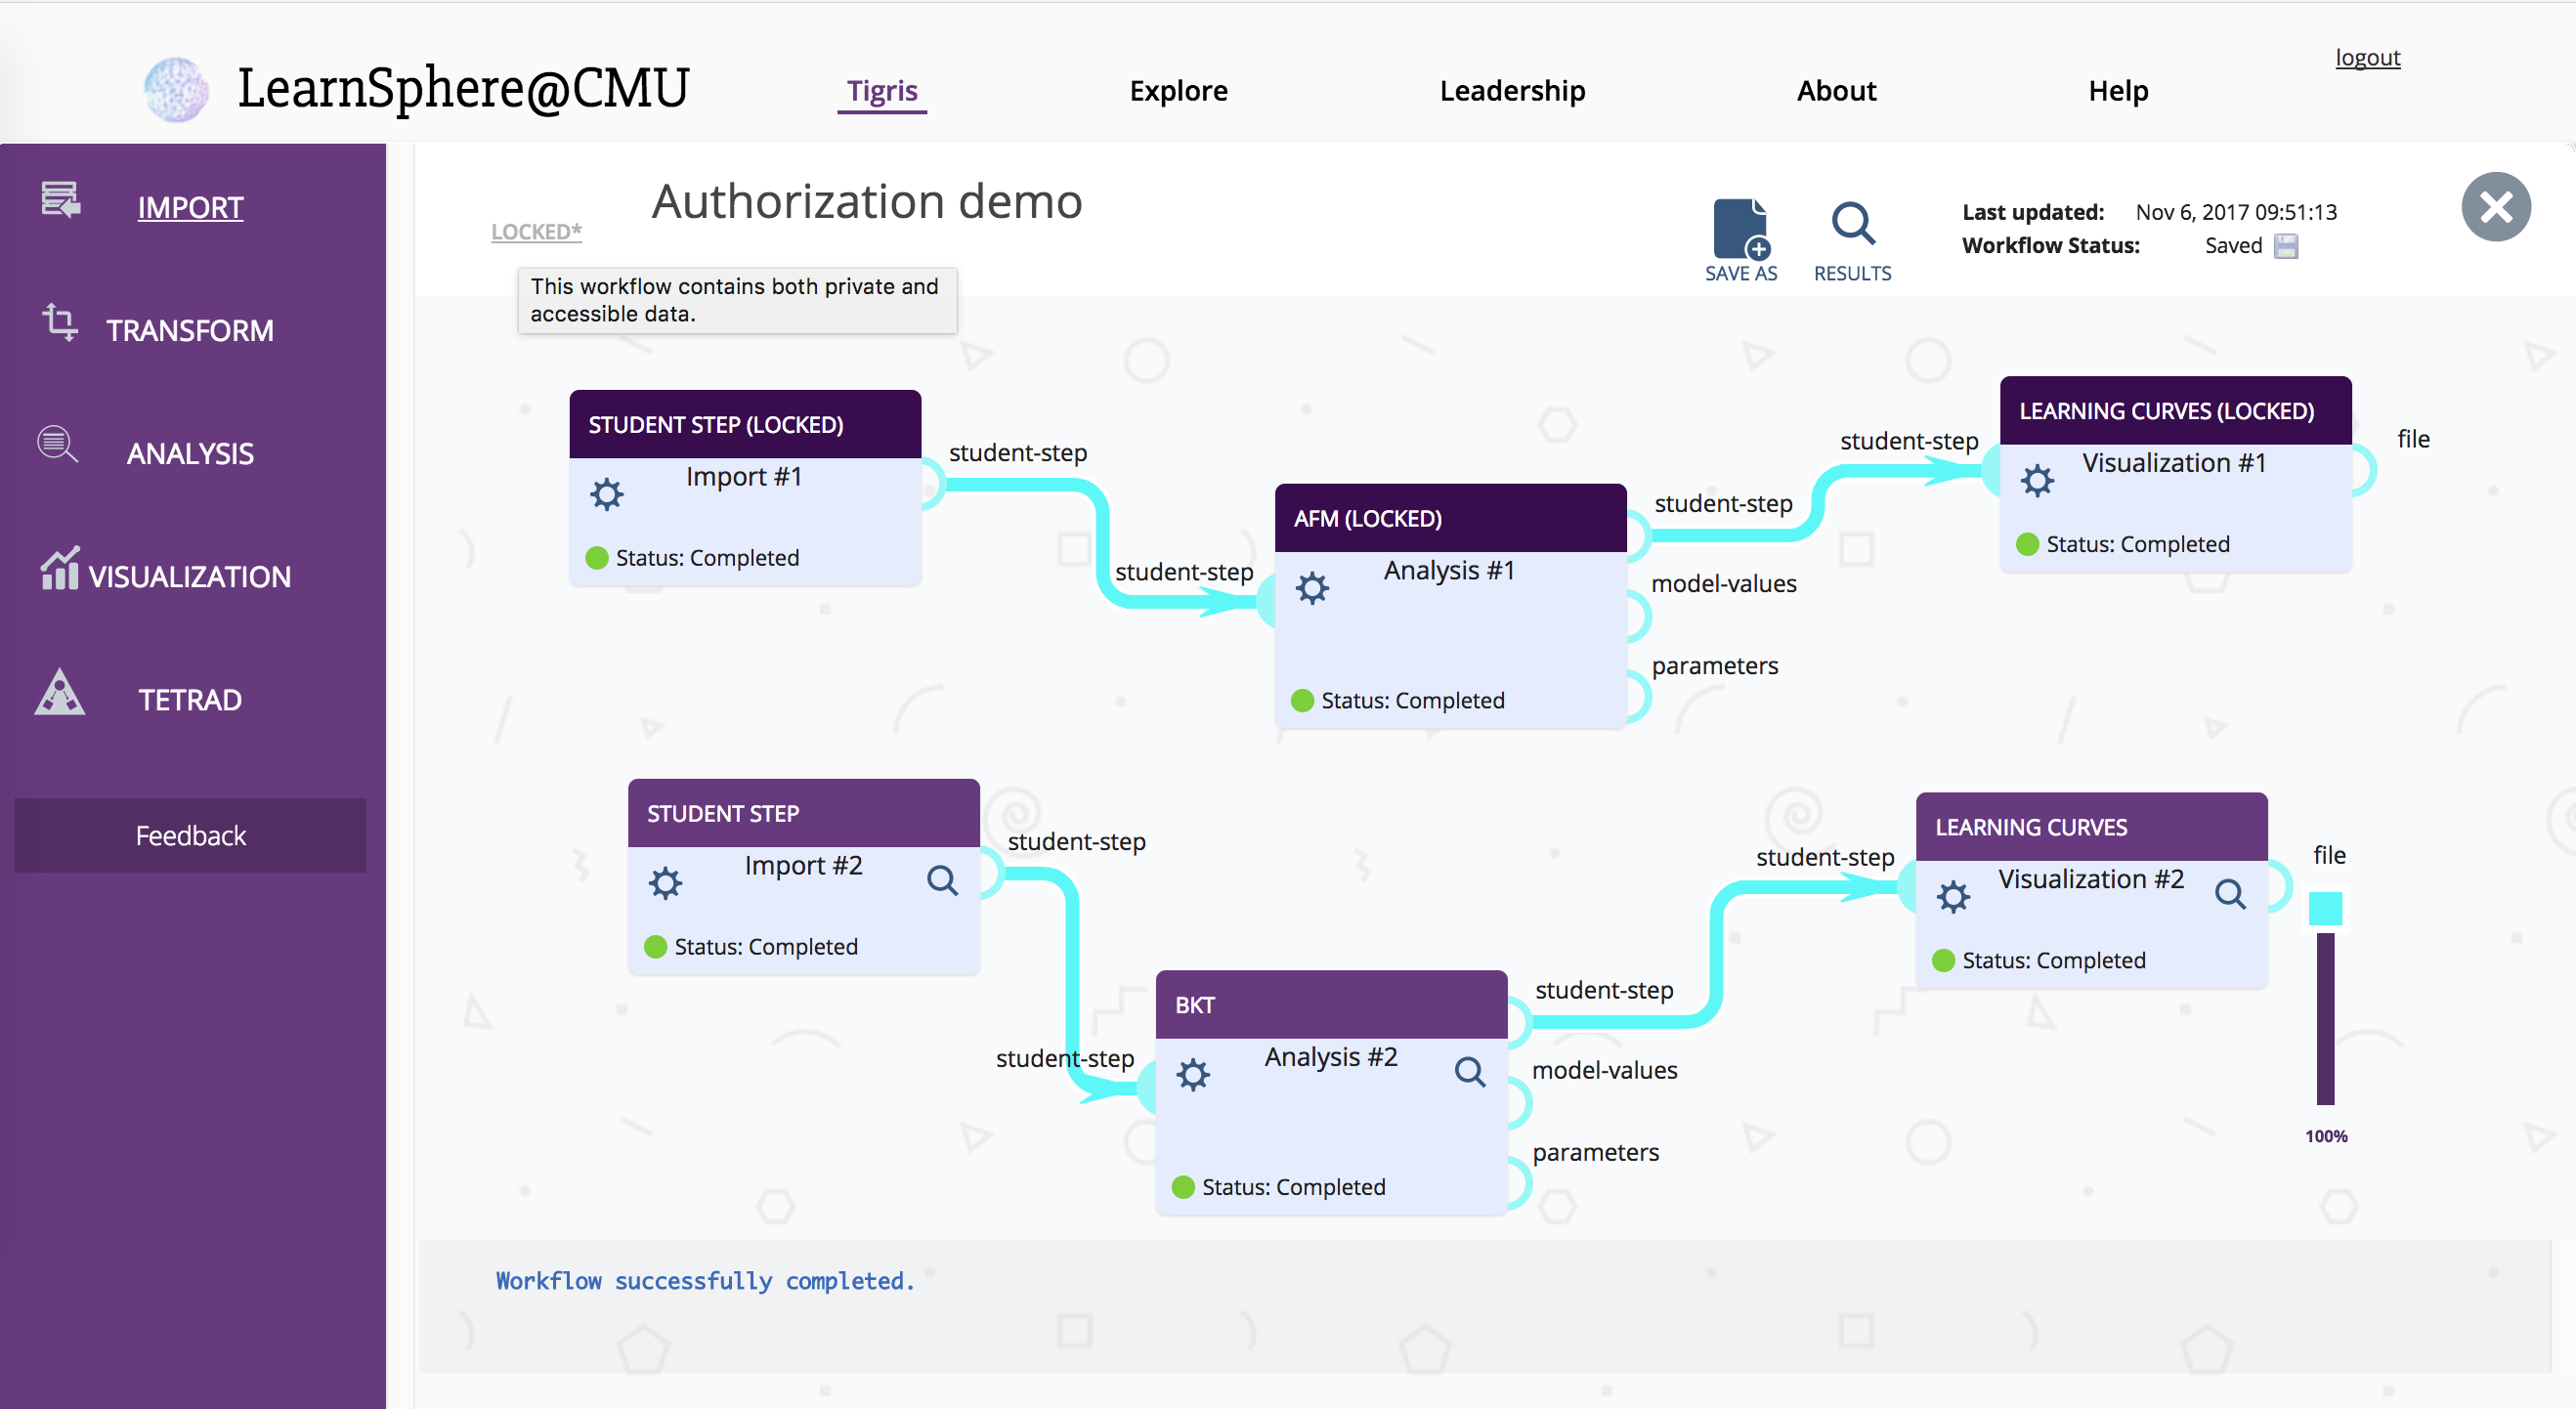Click the Save As file icon
The width and height of the screenshot is (2576, 1409).
click(x=1741, y=229)
